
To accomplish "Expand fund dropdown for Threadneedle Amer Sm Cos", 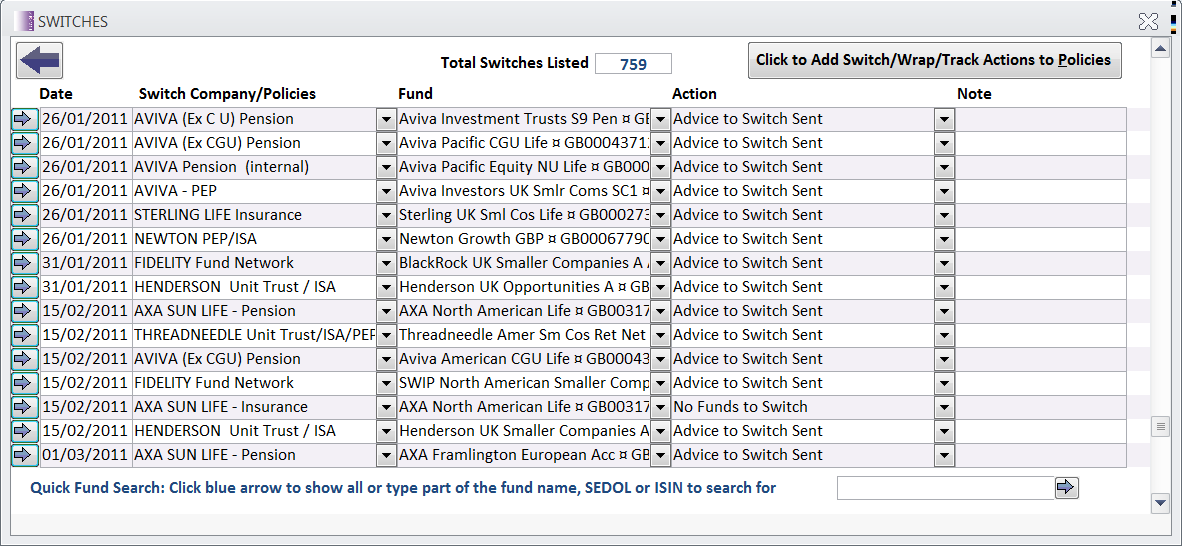I will [x=660, y=336].
